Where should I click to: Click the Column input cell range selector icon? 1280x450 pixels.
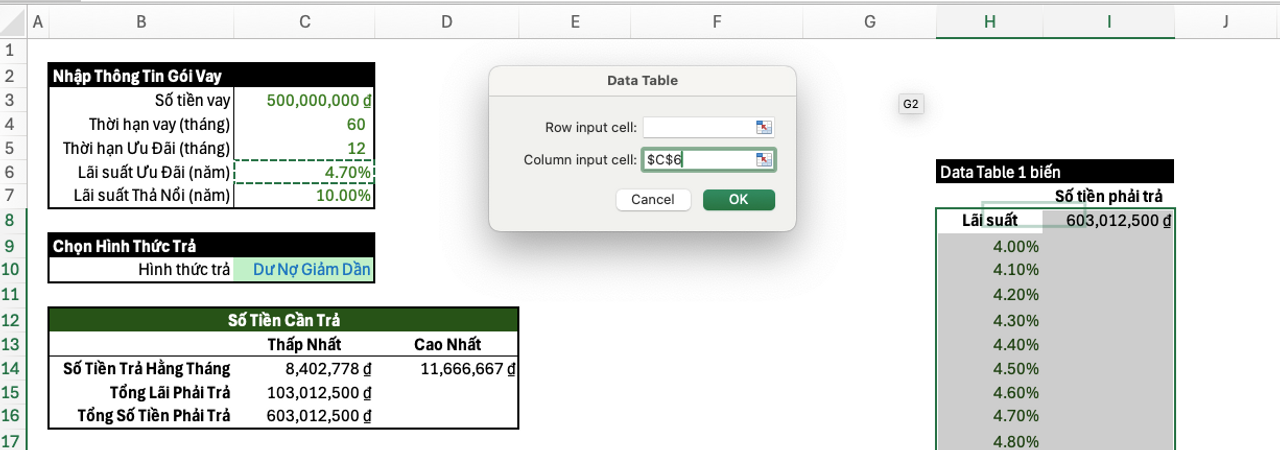coord(765,159)
